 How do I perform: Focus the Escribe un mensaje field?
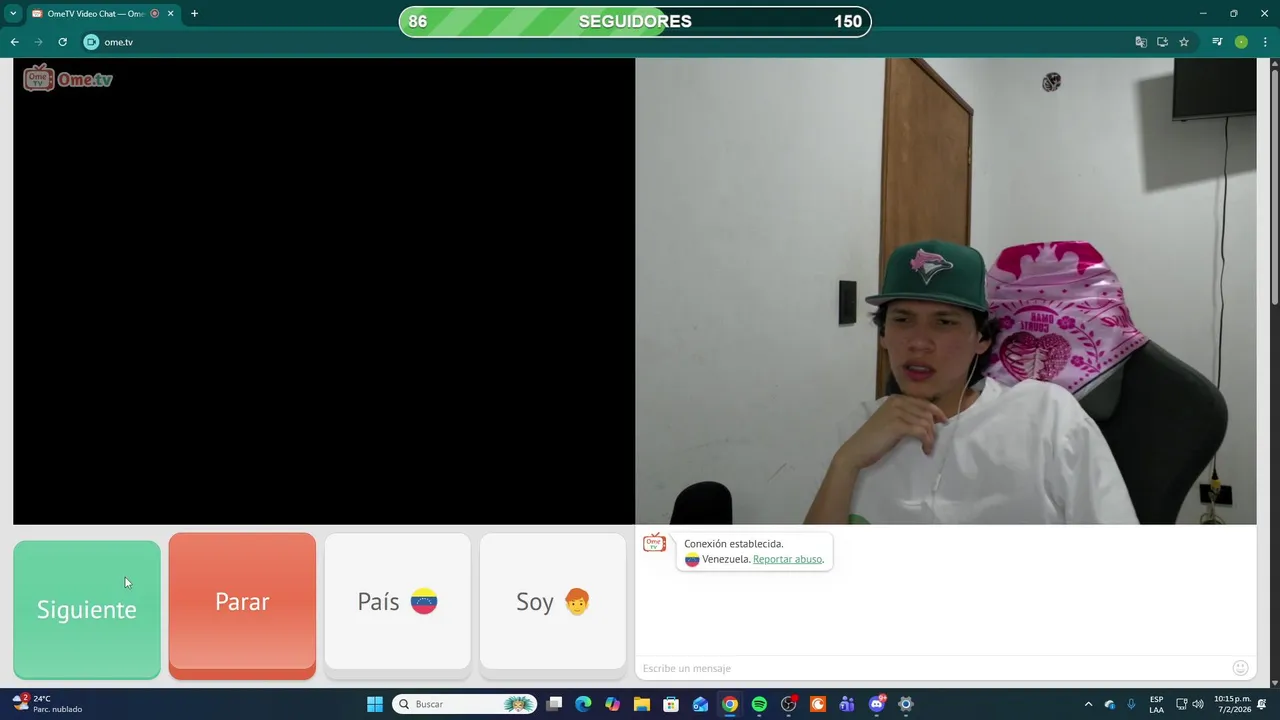(x=935, y=668)
